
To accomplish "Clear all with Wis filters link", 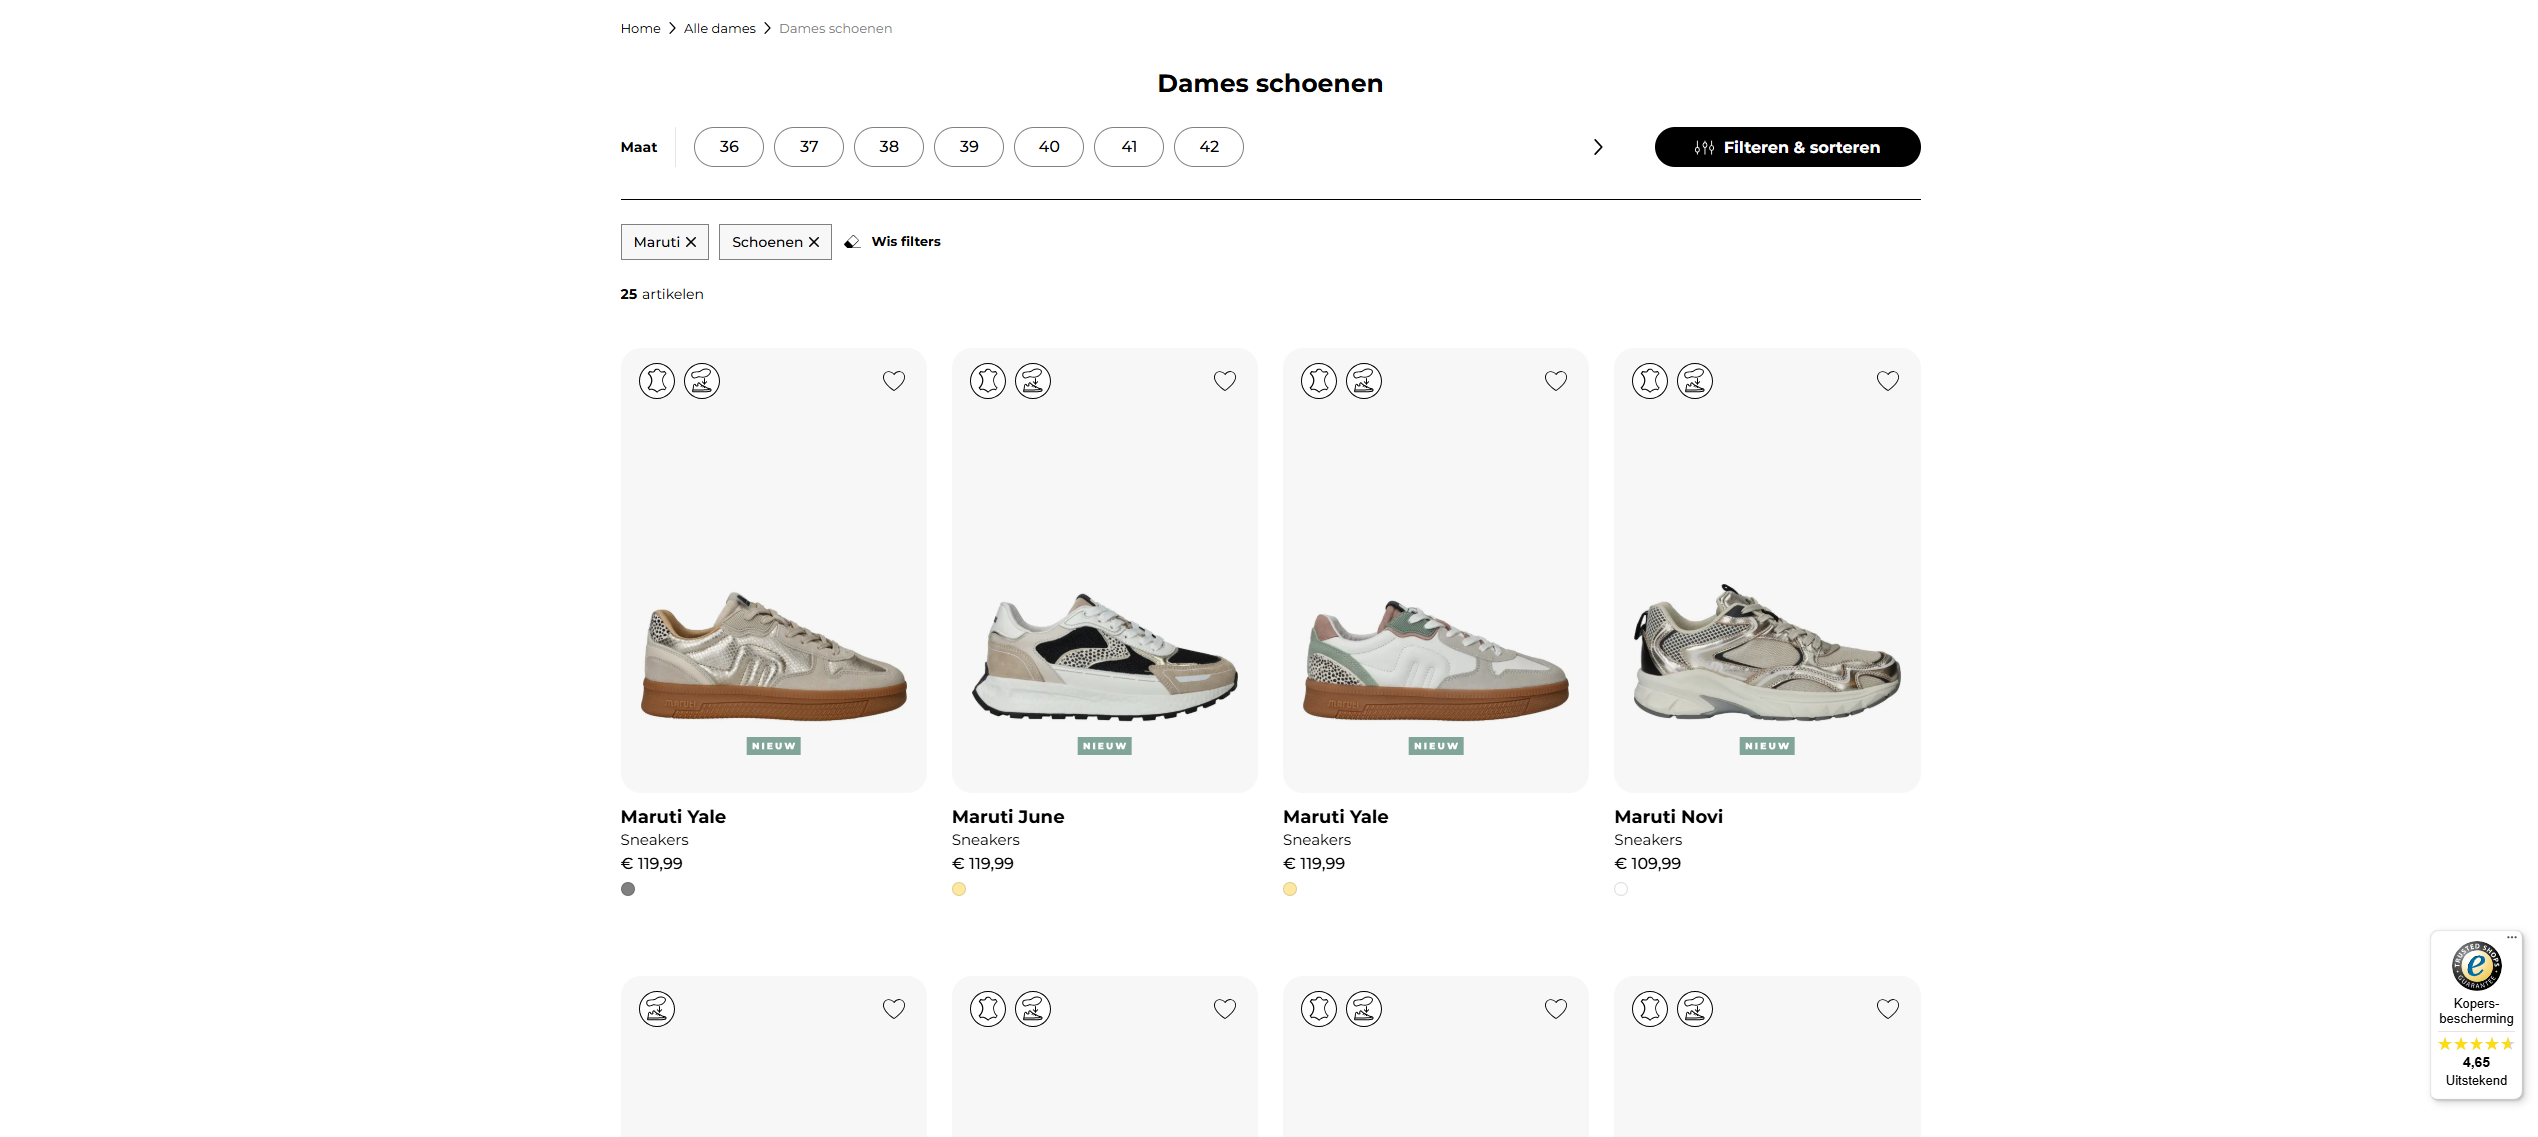I will click(905, 242).
